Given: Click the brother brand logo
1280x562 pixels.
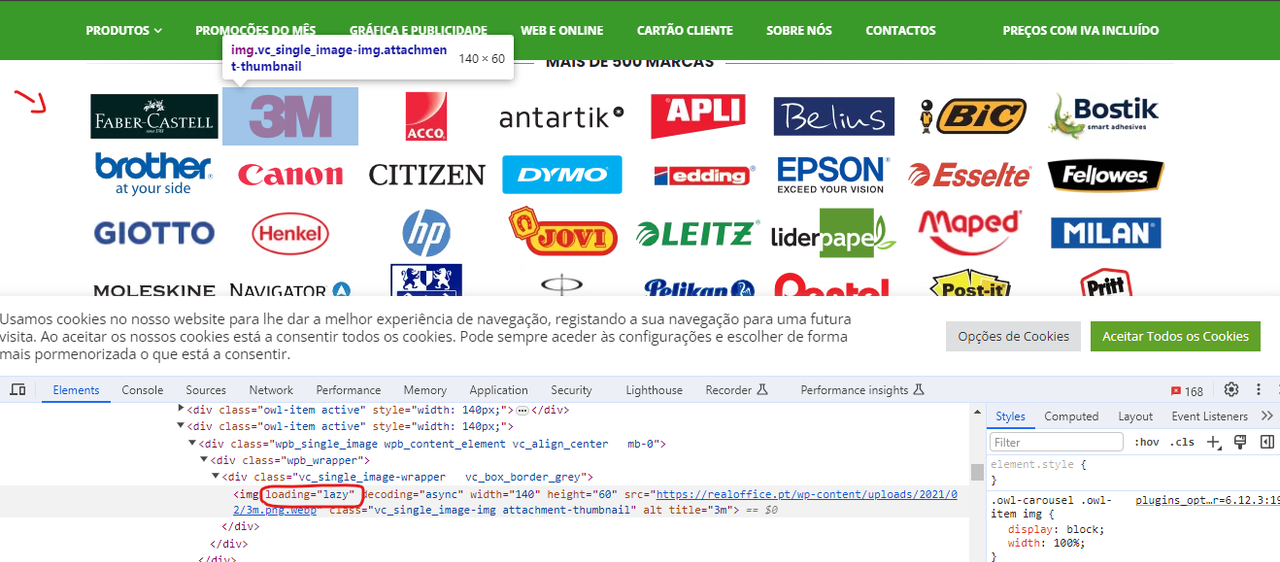Looking at the screenshot, I should click(154, 174).
